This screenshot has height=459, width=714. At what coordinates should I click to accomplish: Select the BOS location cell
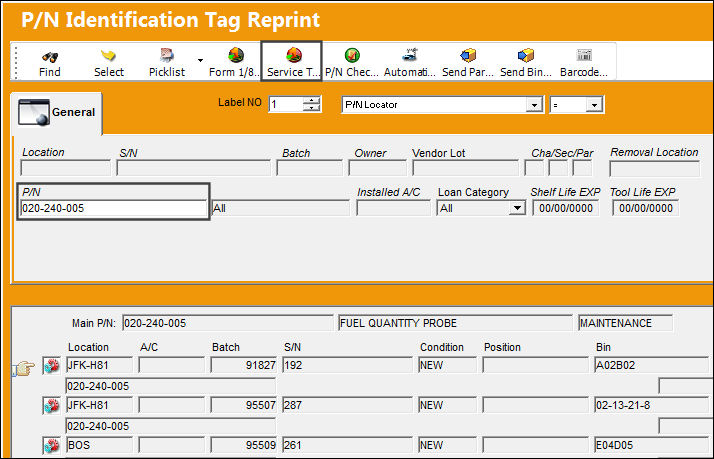[x=99, y=445]
